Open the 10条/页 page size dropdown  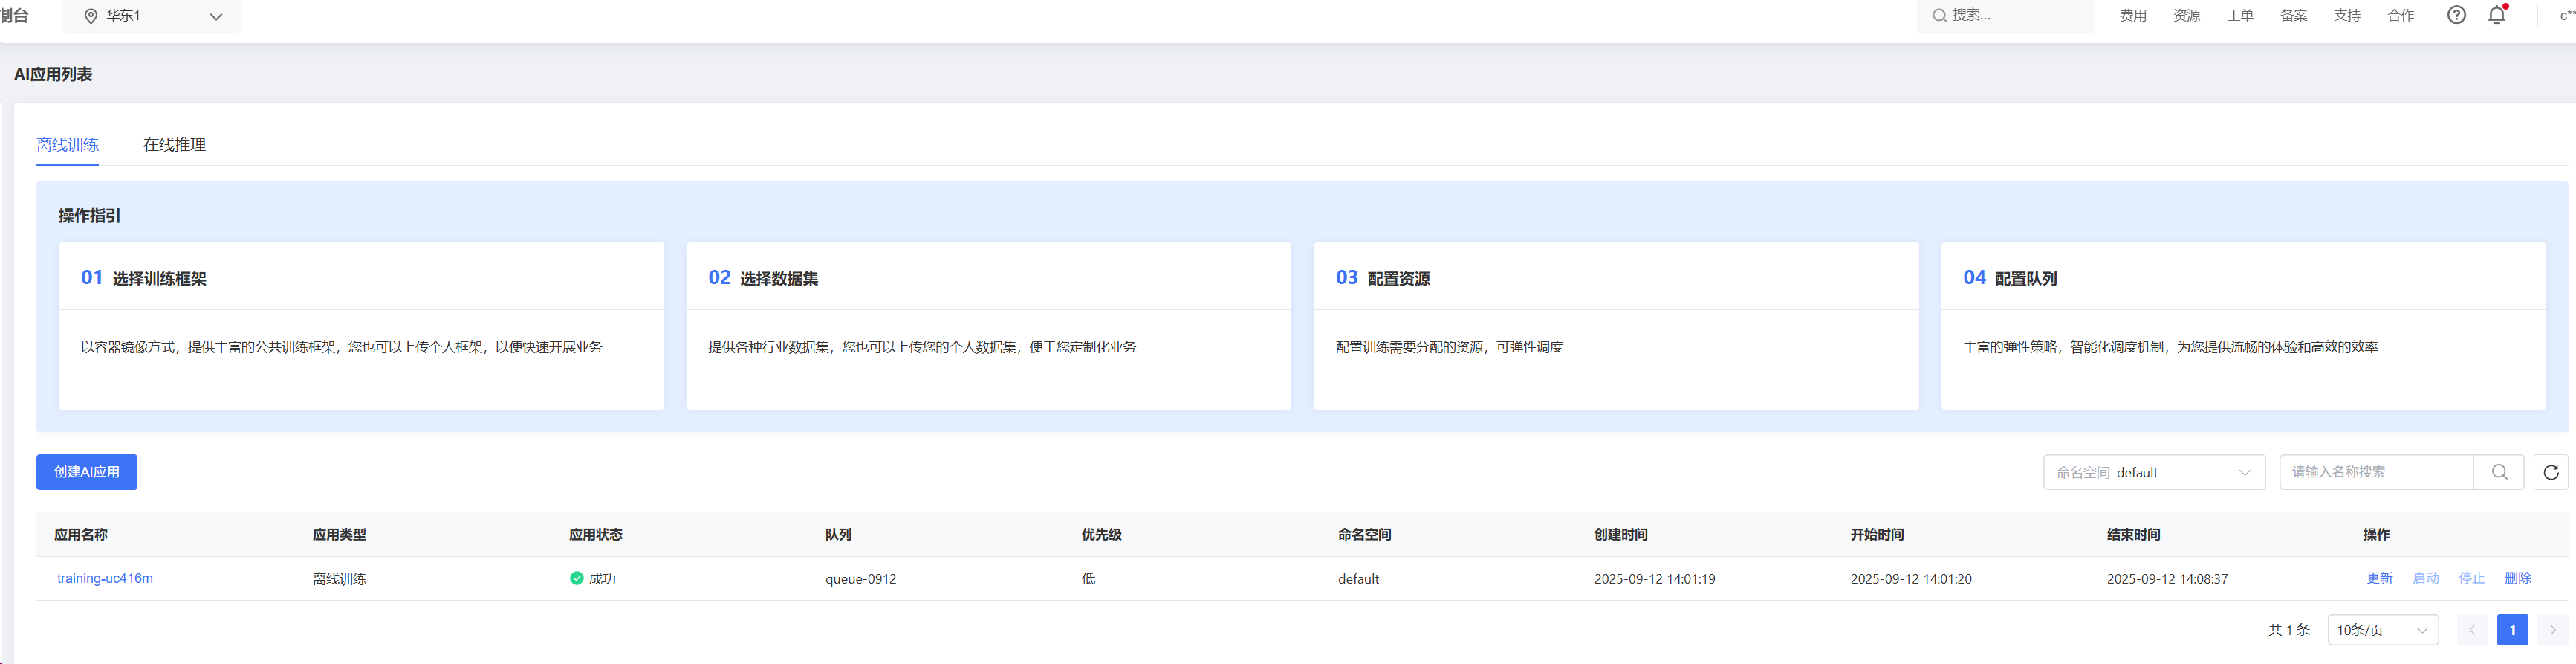click(2382, 630)
